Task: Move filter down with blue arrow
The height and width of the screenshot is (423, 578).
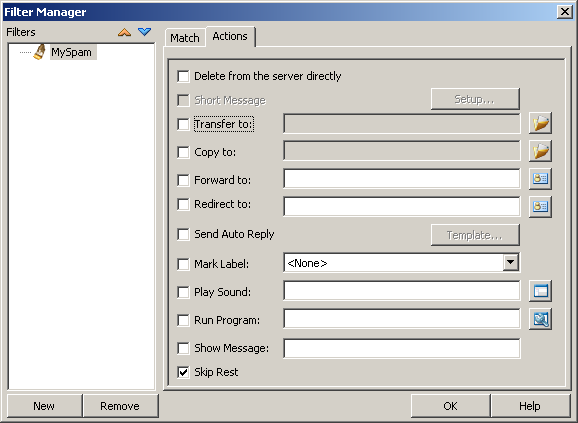Action: (144, 32)
